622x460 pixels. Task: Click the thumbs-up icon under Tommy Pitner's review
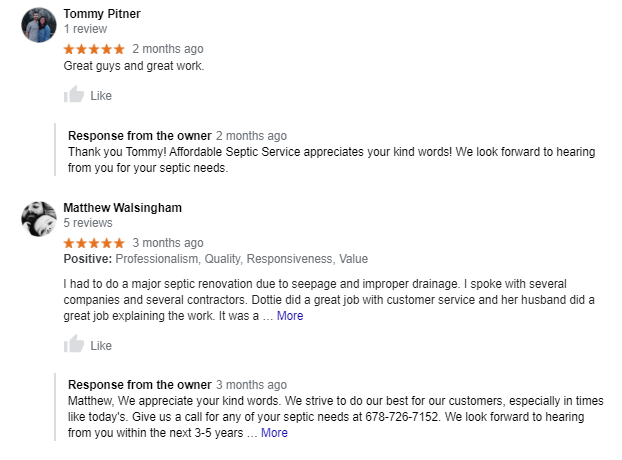pyautogui.click(x=74, y=95)
